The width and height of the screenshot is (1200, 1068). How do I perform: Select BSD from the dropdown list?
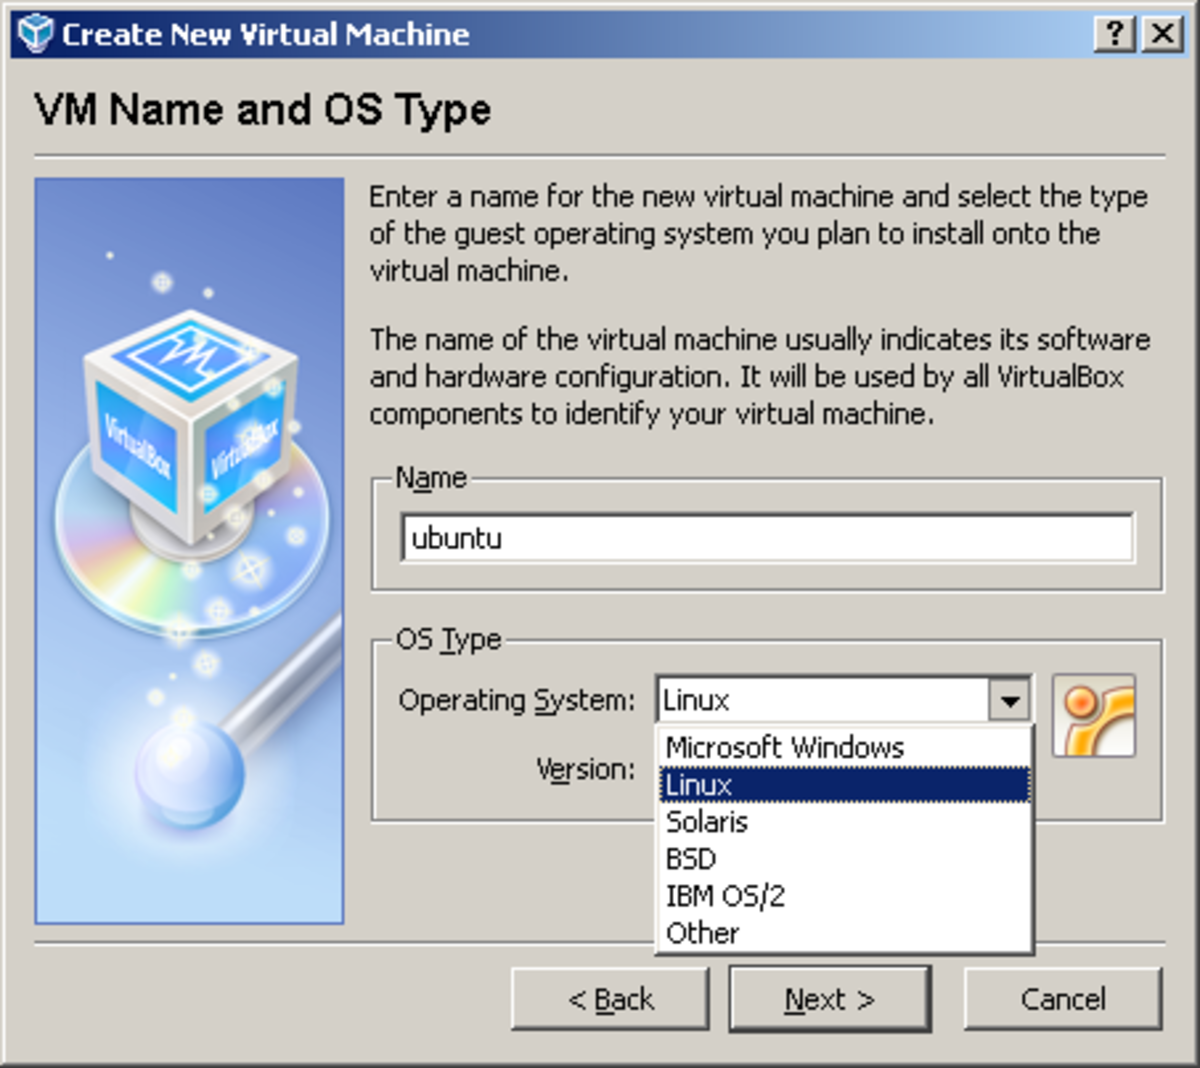point(691,859)
